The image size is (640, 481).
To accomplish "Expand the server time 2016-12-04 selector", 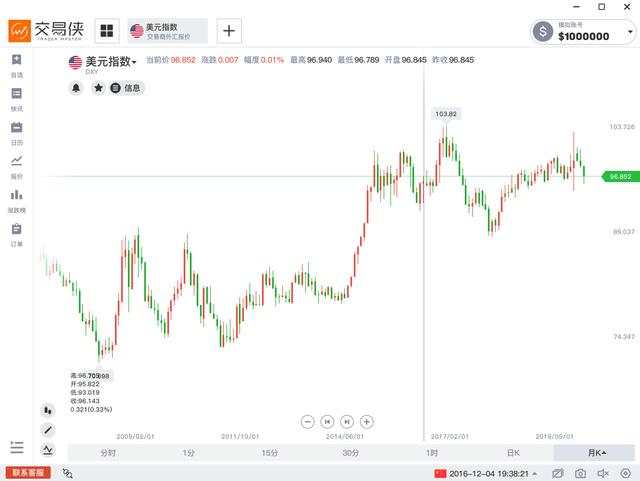I will (493, 474).
